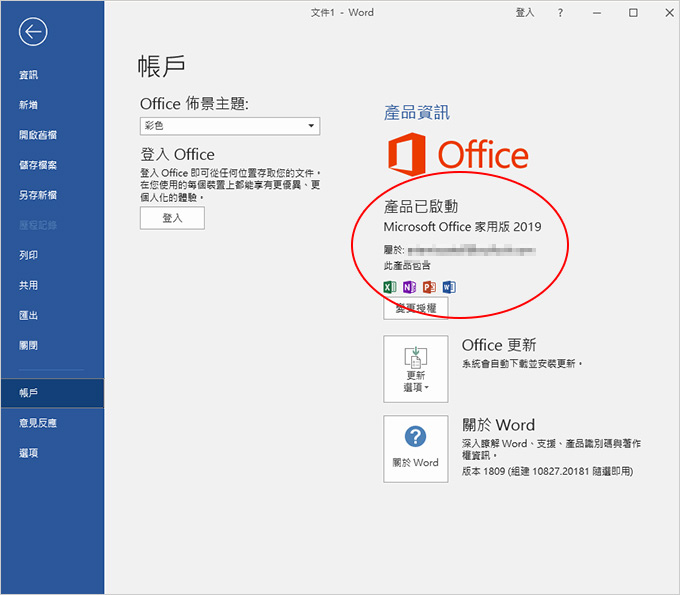Viewport: 680px width, 595px height.
Task: Select the 帳戶 sidebar item
Action: pyautogui.click(x=52, y=393)
